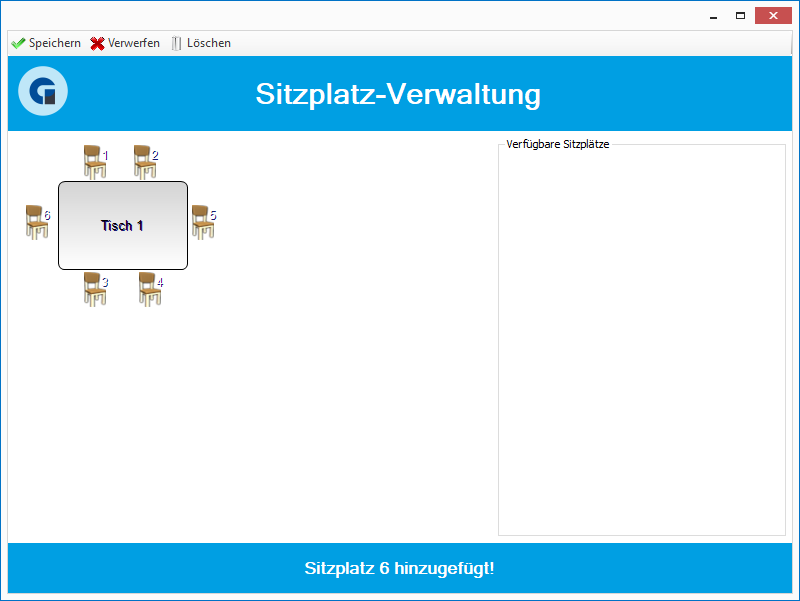Click the Sitzplatz-Verwaltung header title

point(398,94)
